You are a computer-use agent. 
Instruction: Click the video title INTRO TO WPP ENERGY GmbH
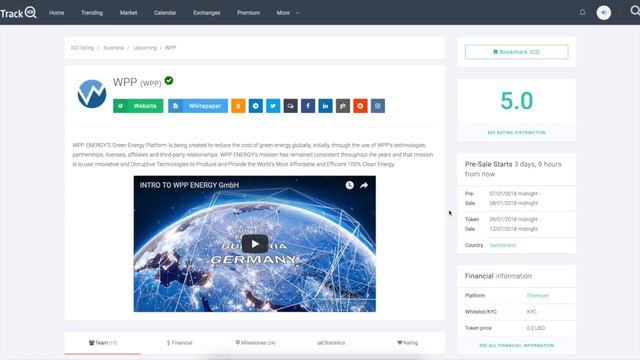(189, 185)
